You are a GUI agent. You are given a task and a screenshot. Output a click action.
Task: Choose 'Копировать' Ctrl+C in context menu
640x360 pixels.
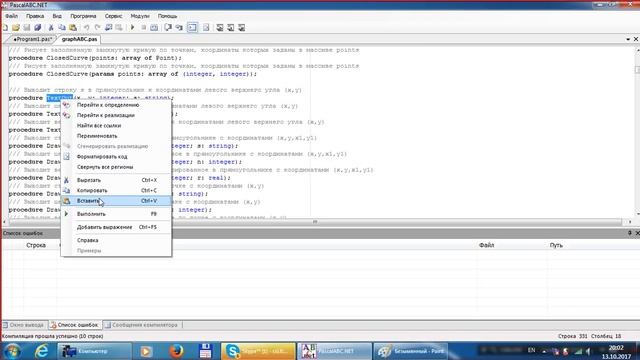[116, 191]
